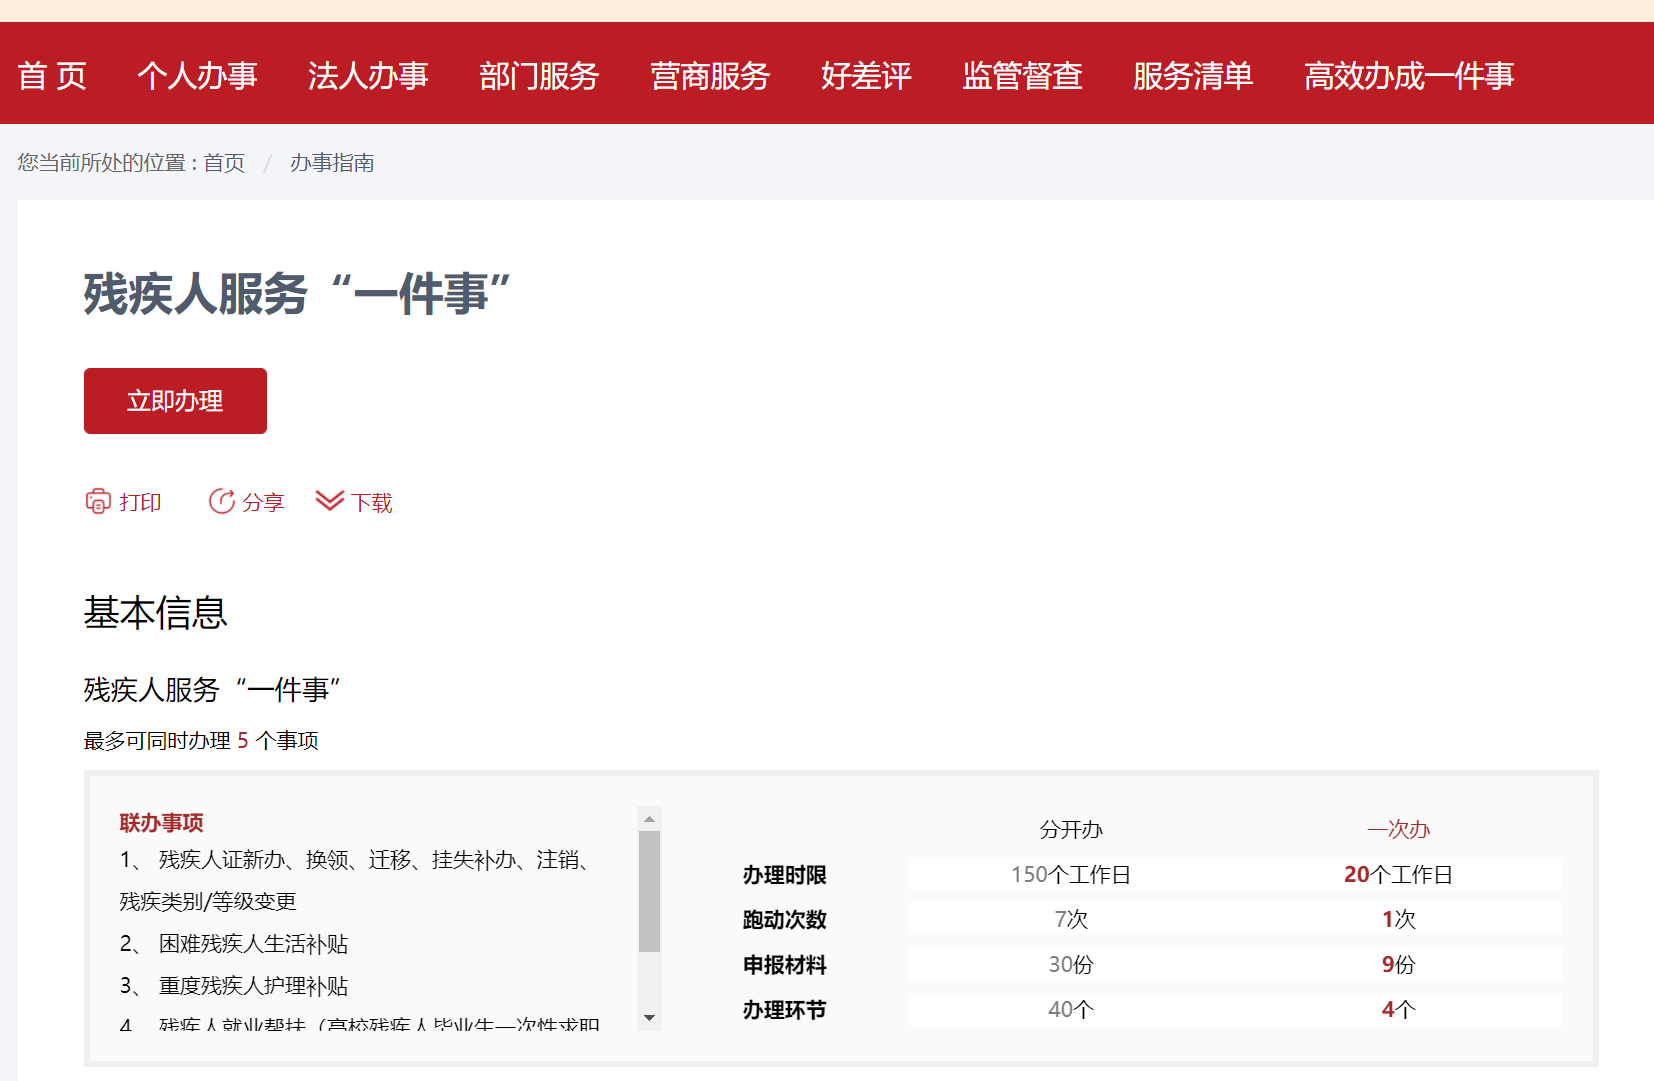Select the 一次办 column header

pos(1398,829)
